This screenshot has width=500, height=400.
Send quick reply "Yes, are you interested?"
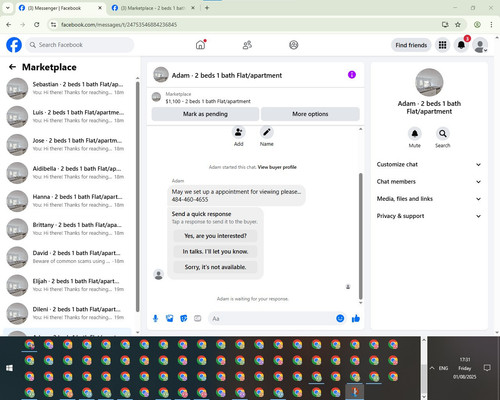pyautogui.click(x=215, y=236)
